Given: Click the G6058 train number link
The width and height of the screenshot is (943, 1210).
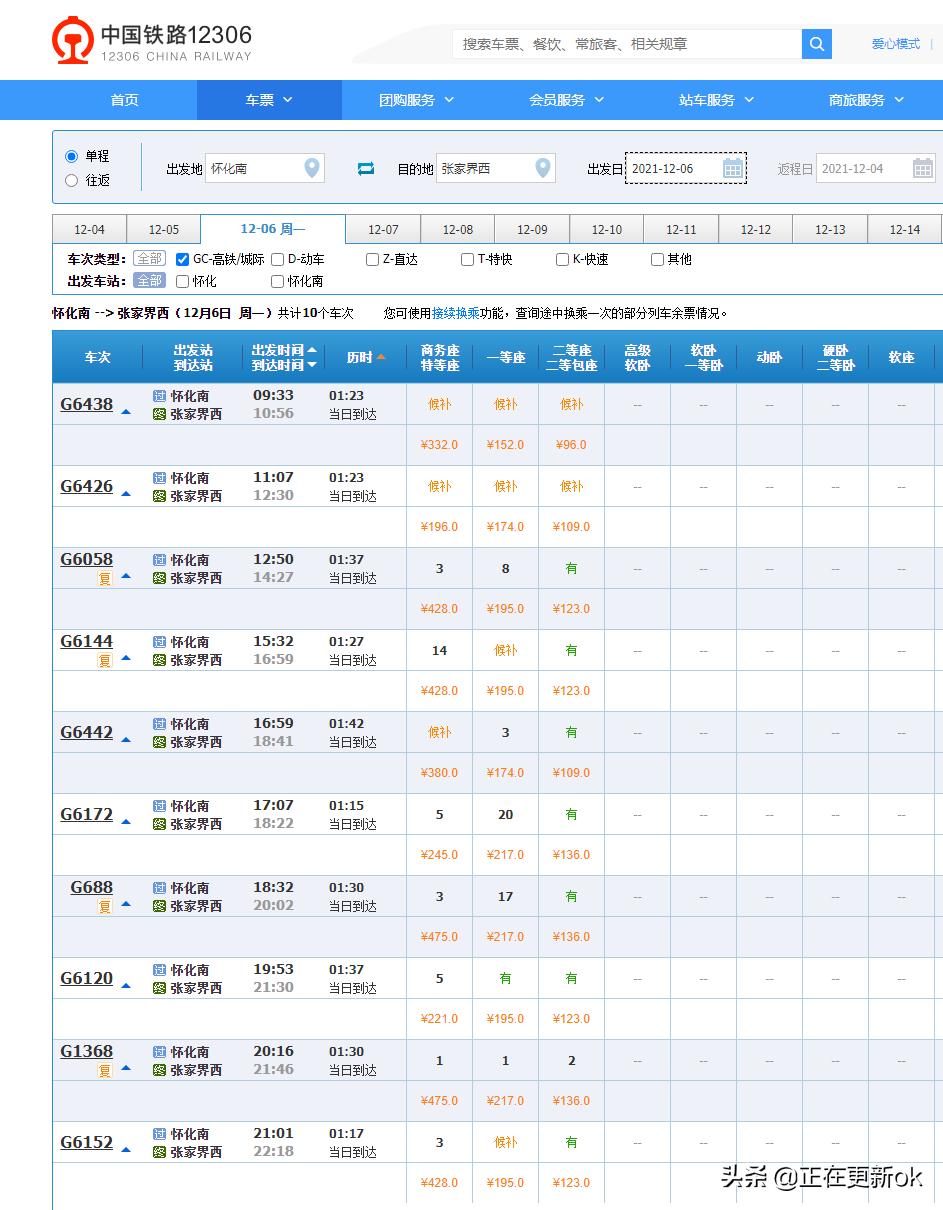Looking at the screenshot, I should click(x=86, y=559).
